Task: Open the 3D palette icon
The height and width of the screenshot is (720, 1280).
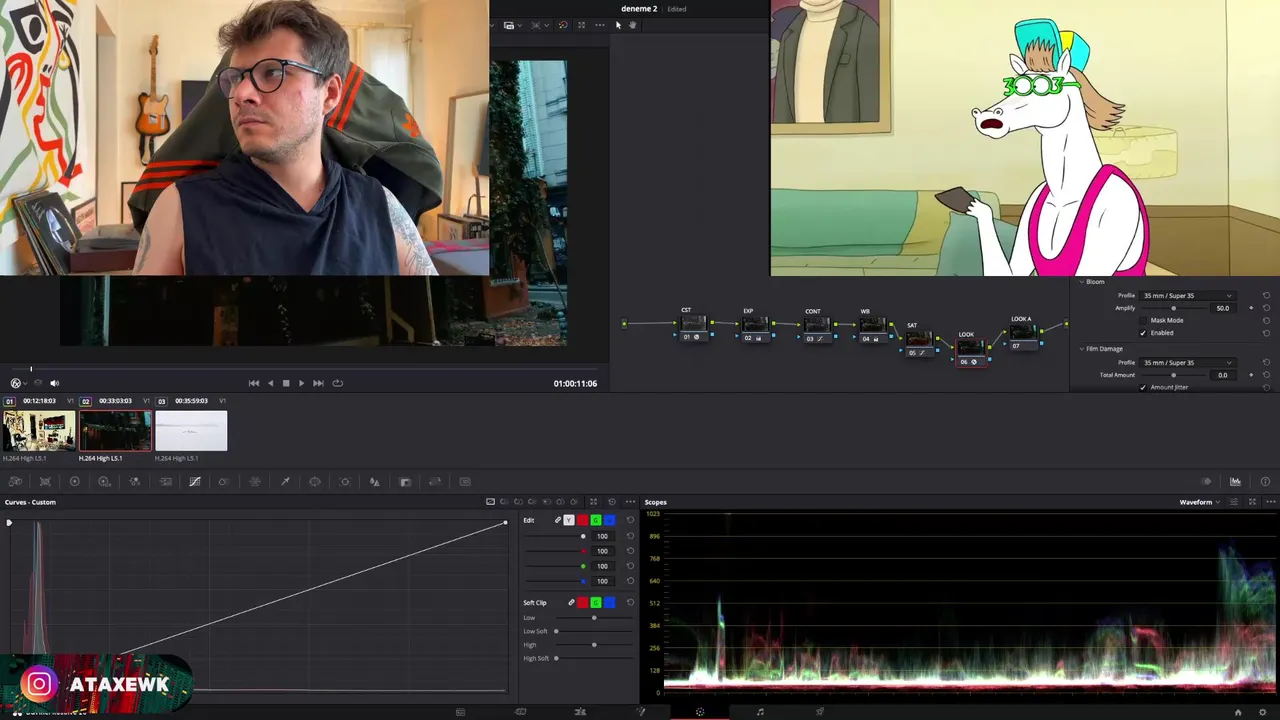Action: click(x=465, y=482)
